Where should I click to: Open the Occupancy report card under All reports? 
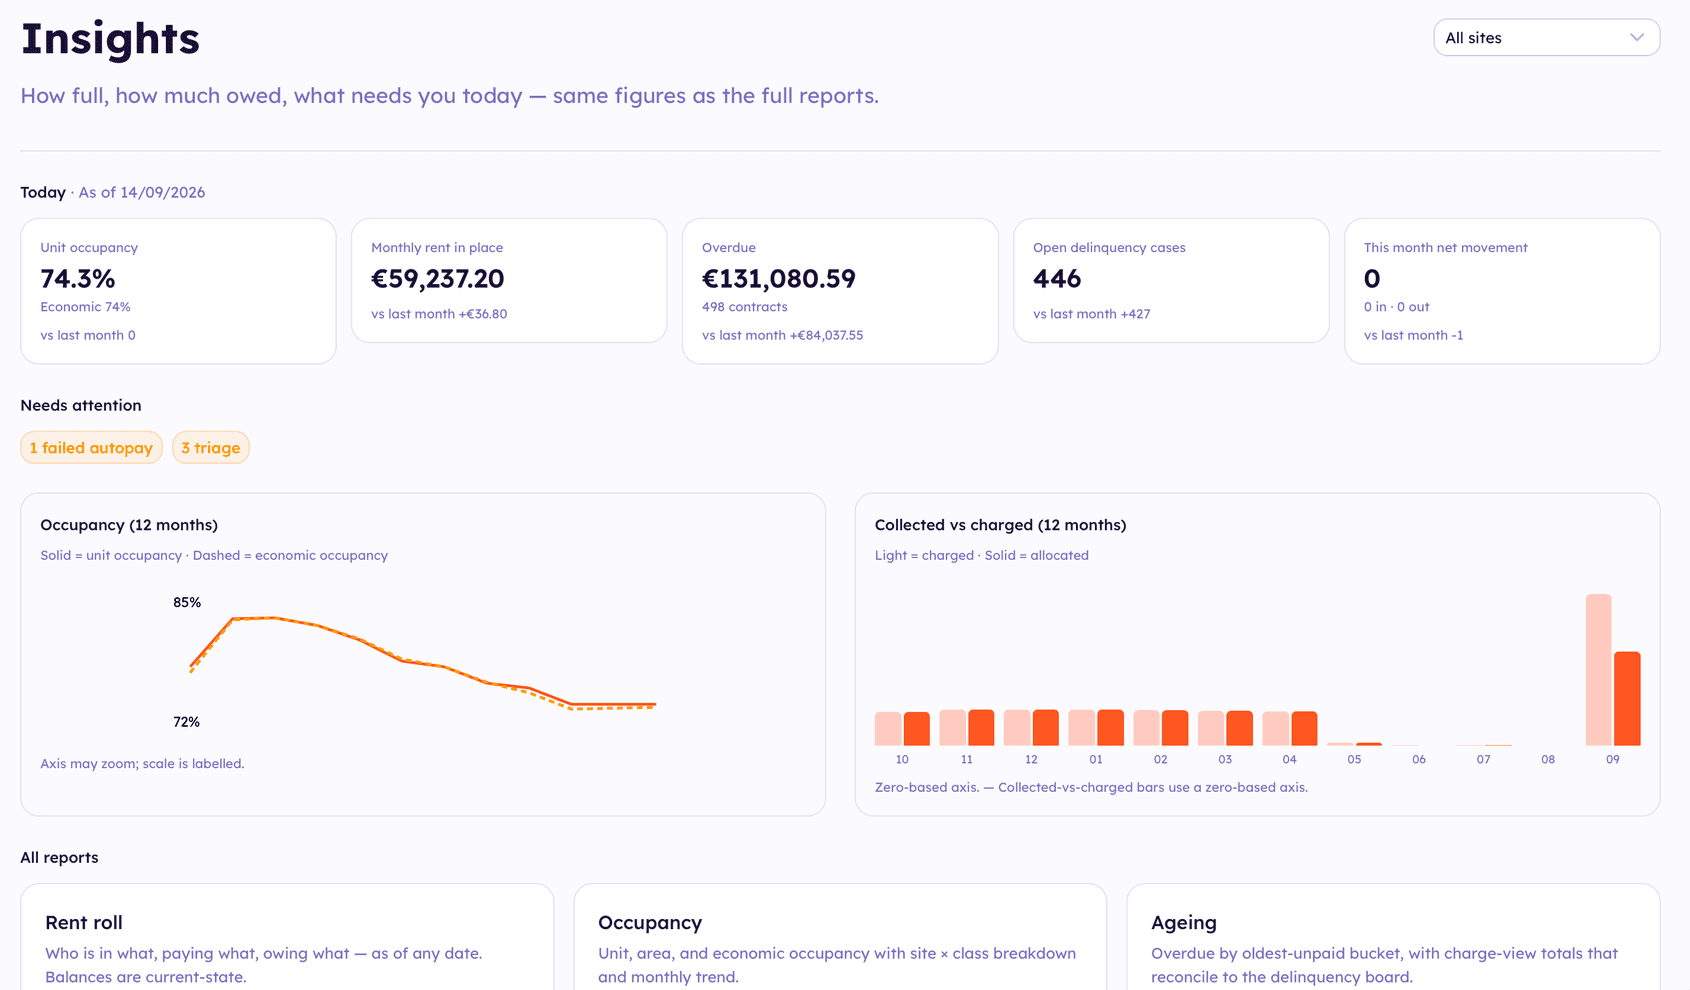[x=840, y=937]
